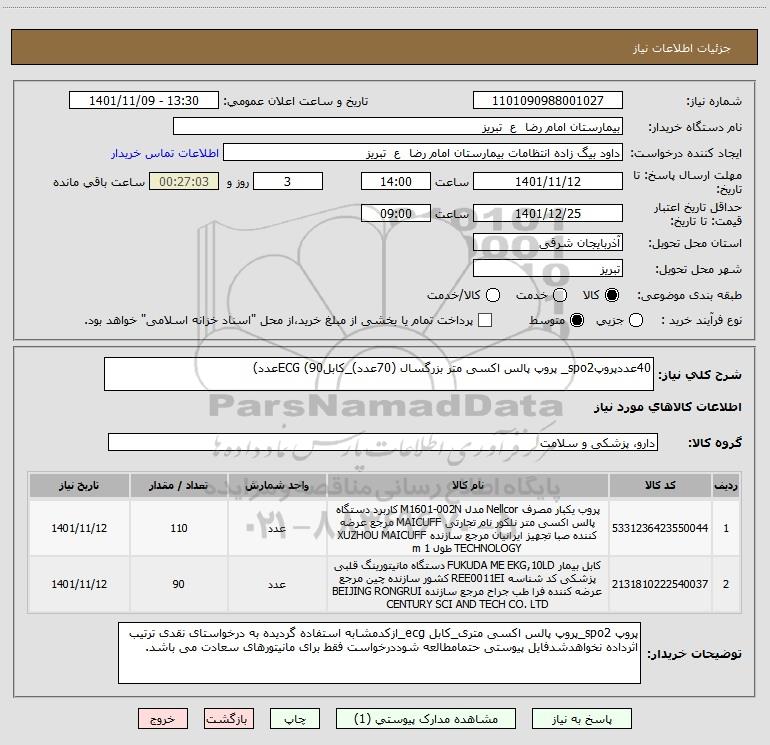This screenshot has height=745, width=770.
Task: Click the شماره نیاز field 1101090988001027
Action: (548, 101)
